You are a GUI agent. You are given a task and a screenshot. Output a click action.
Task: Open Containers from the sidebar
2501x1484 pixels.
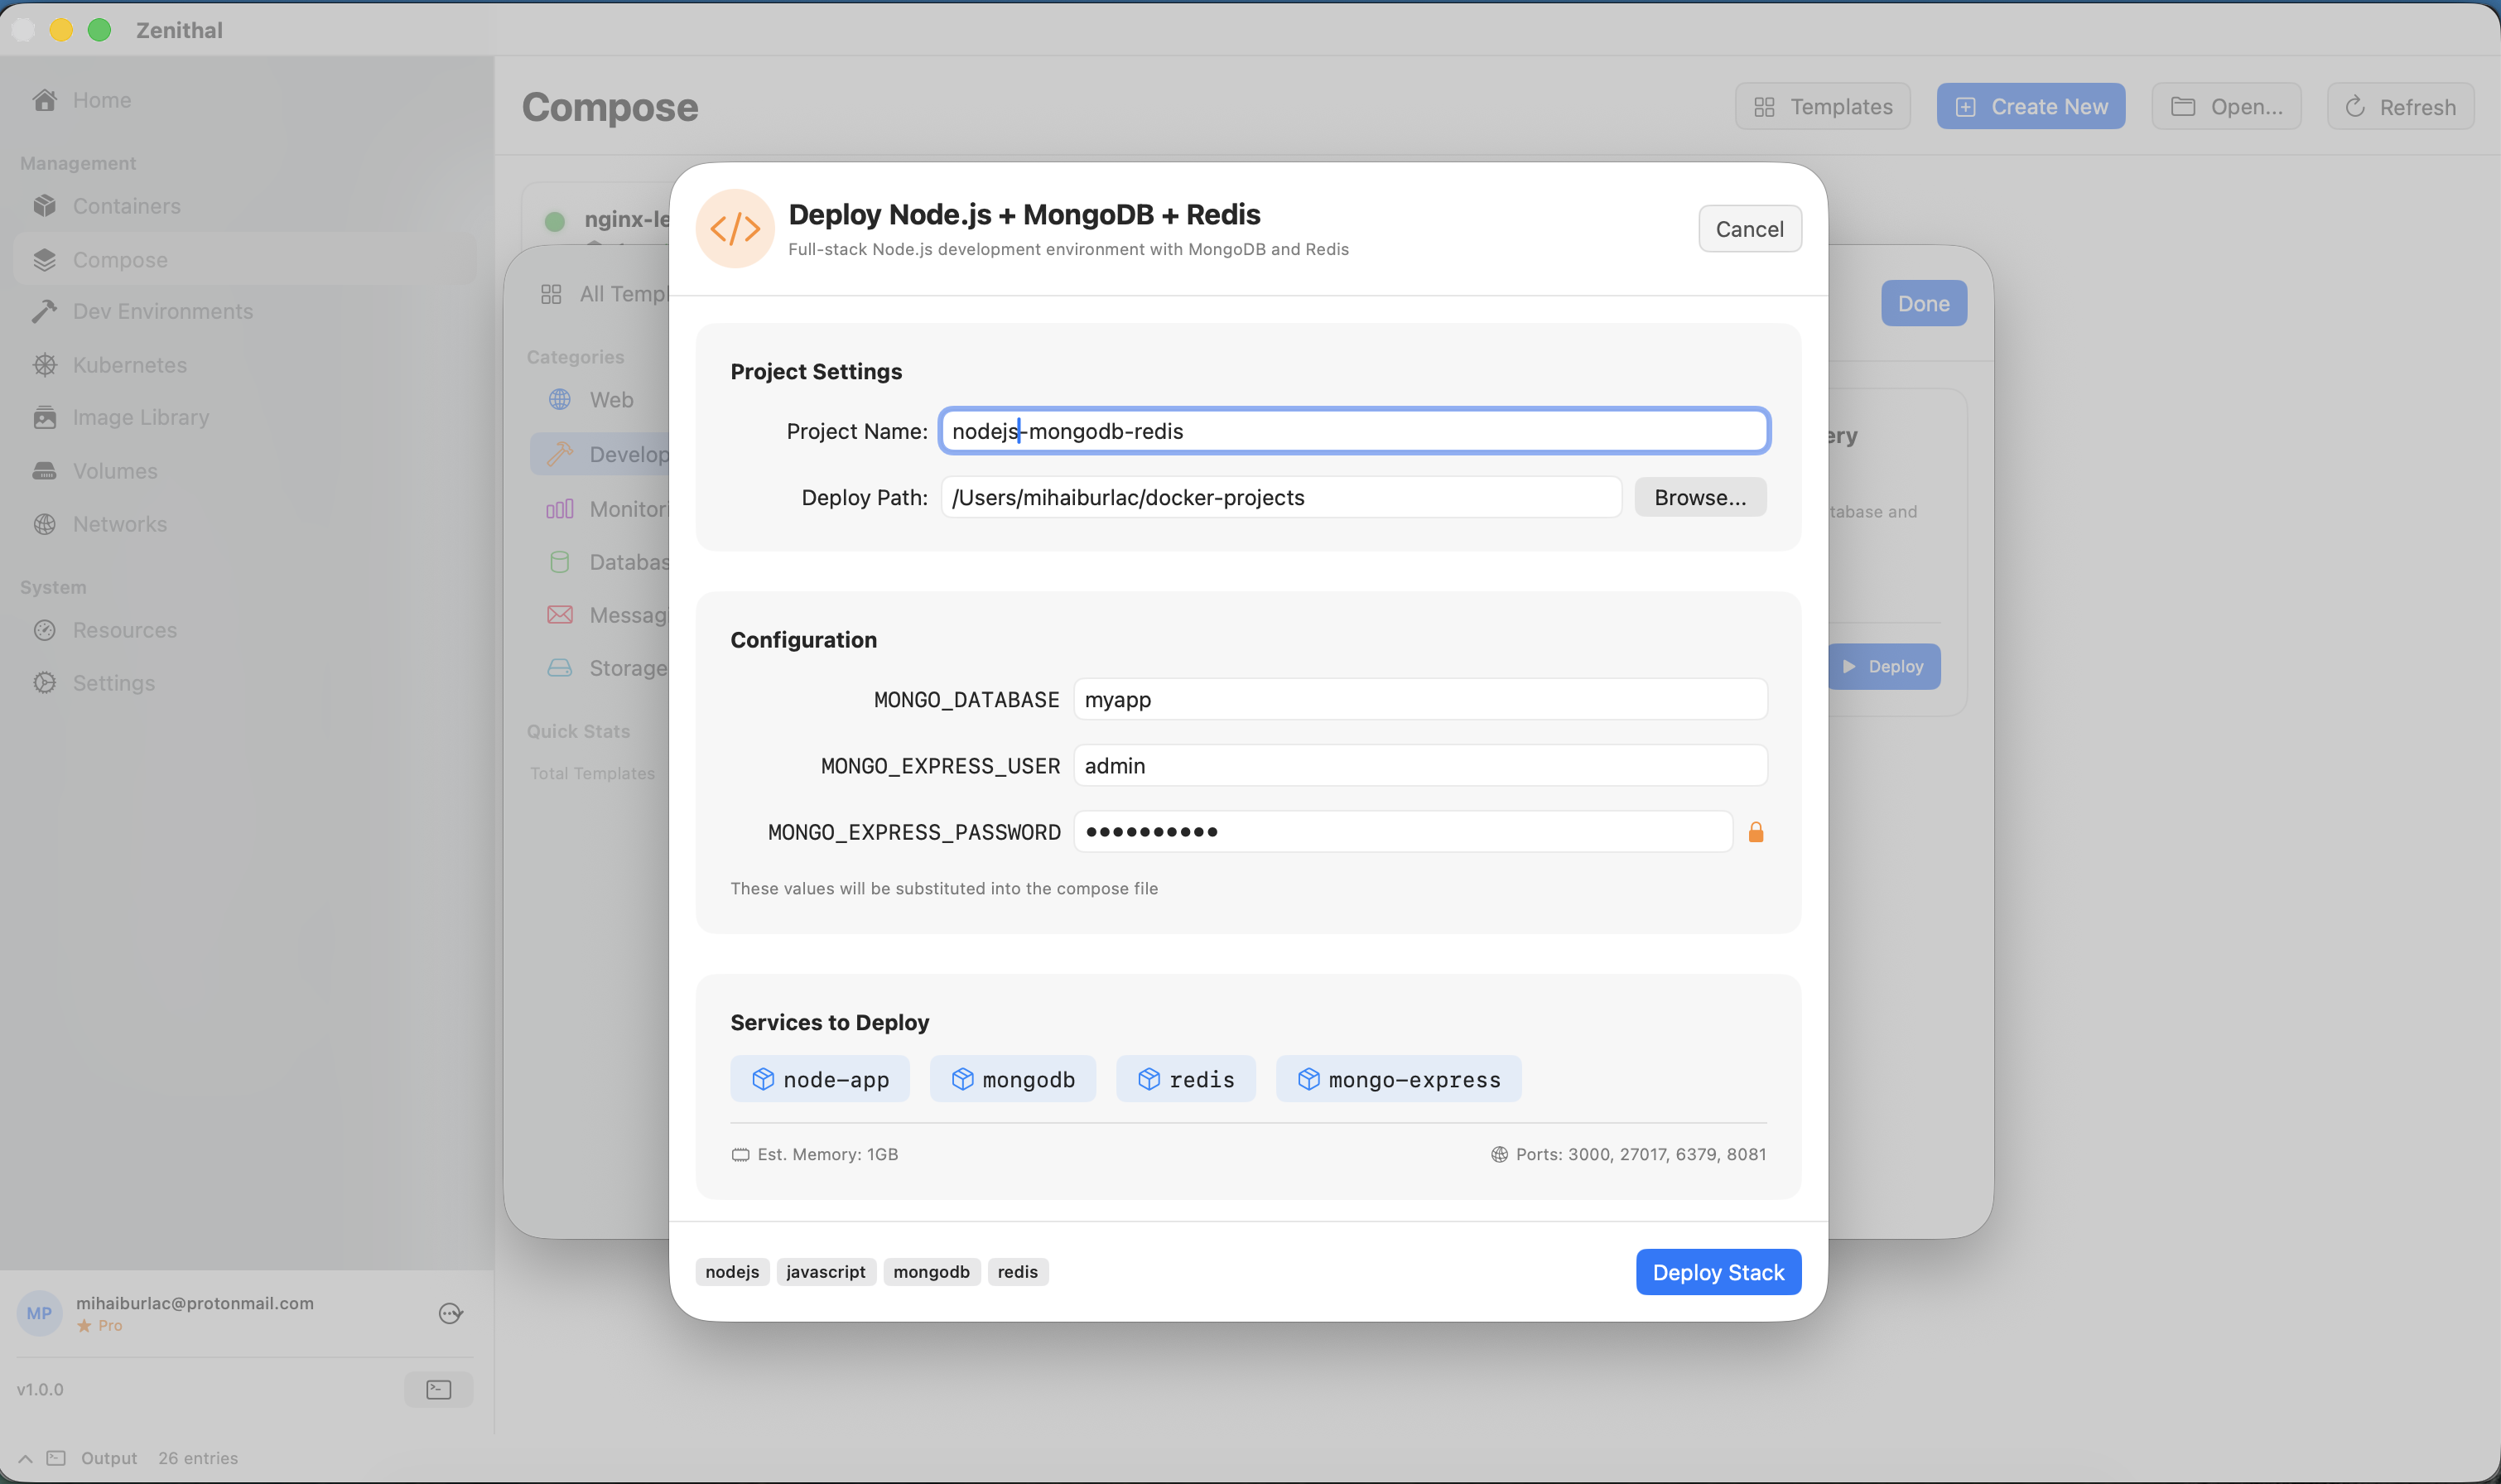click(x=126, y=206)
